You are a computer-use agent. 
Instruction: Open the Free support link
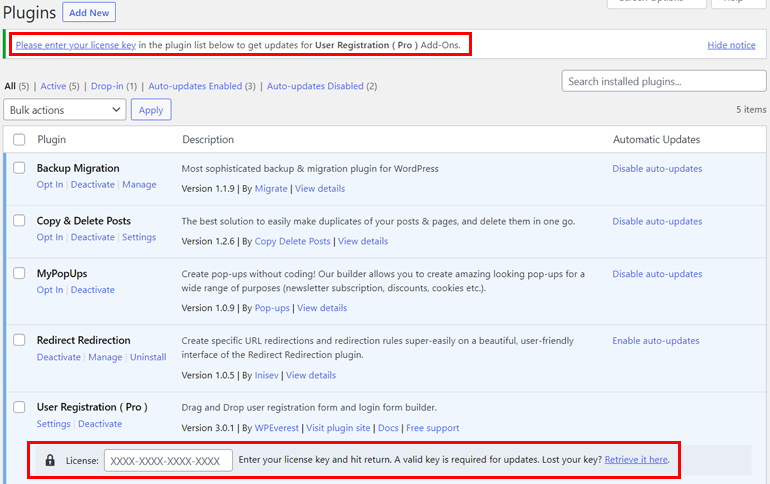(x=432, y=428)
